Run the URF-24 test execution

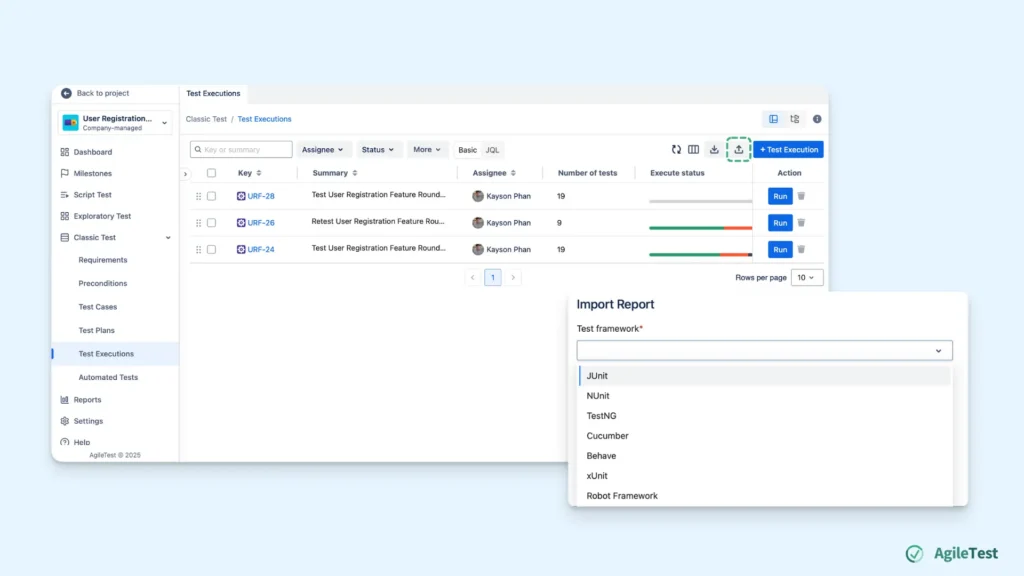[x=780, y=249]
